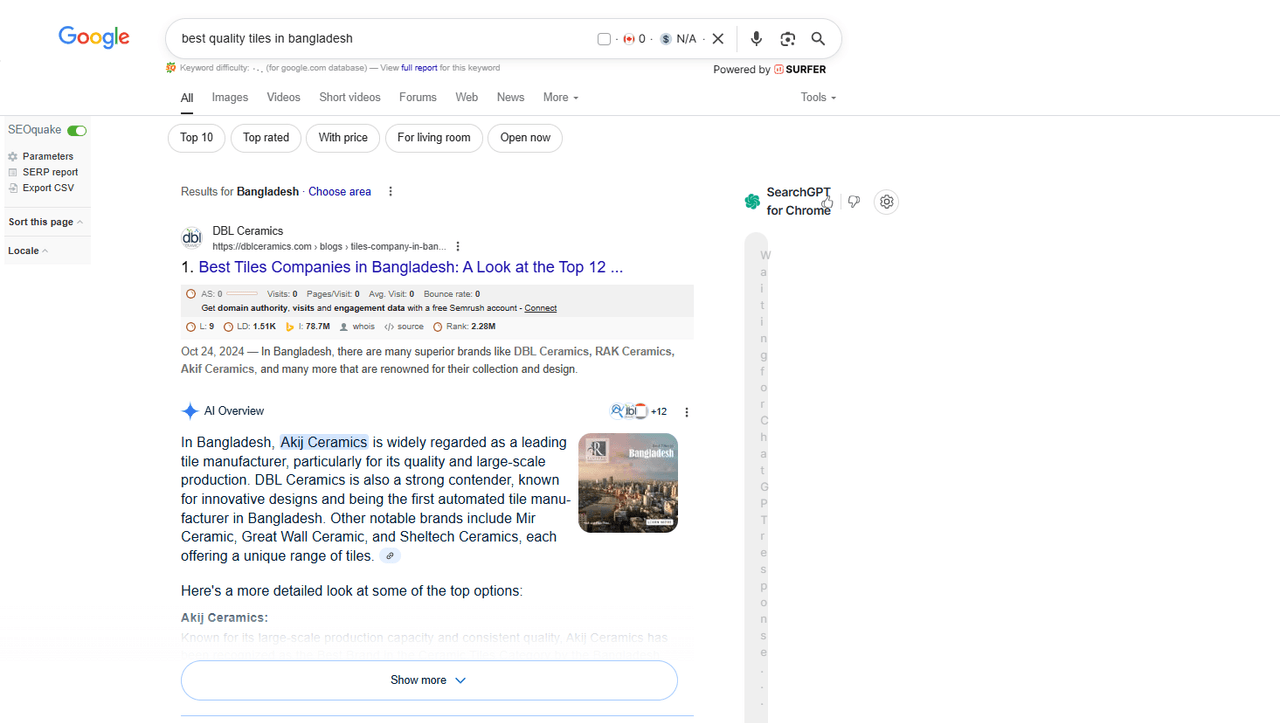Export results with Export CSV

coord(48,188)
